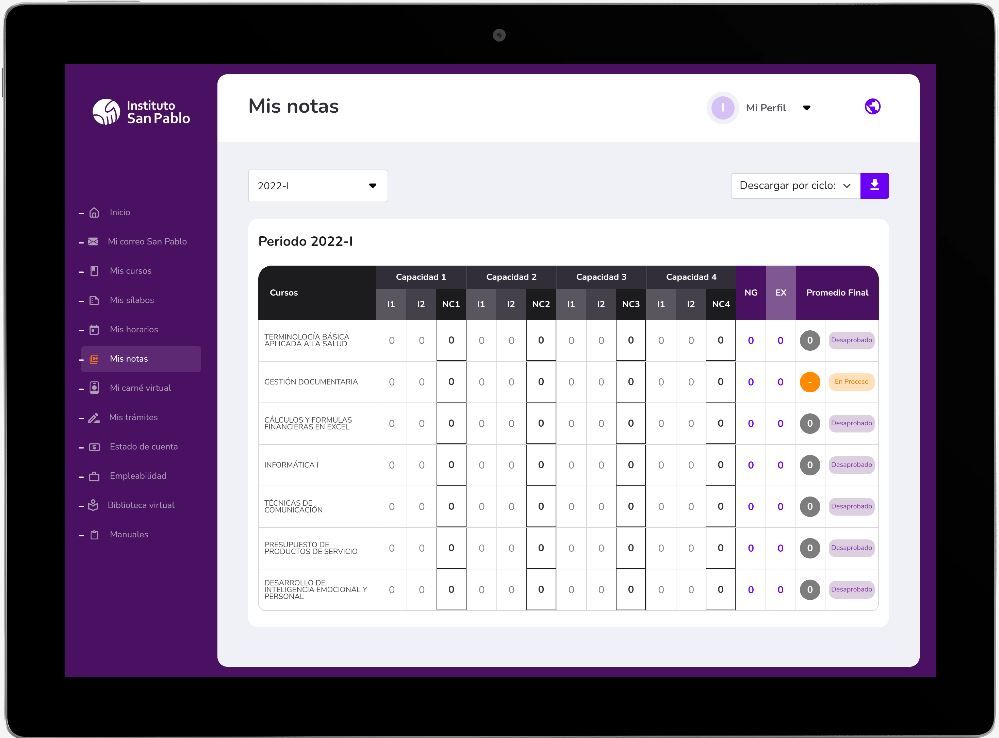Image resolution: width=999 pixels, height=738 pixels.
Task: Click the EX column header
Action: (x=780, y=293)
